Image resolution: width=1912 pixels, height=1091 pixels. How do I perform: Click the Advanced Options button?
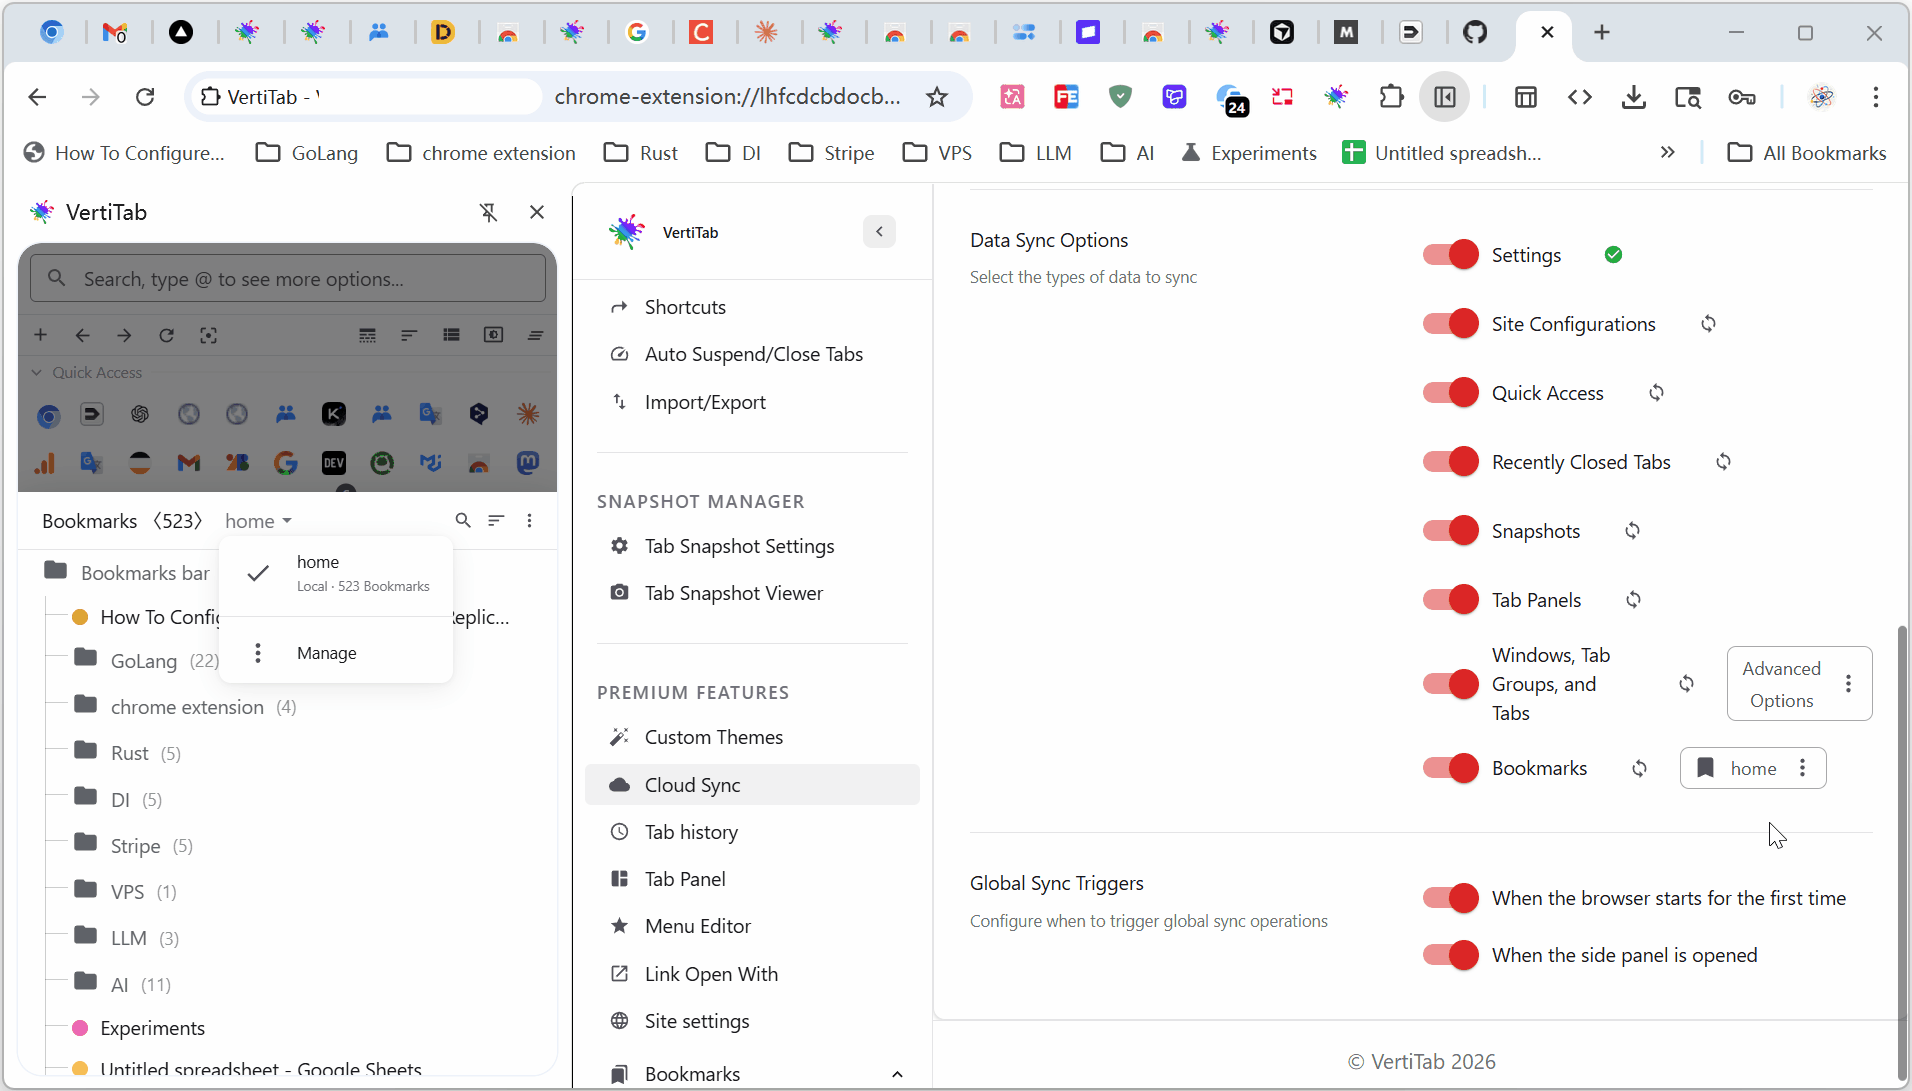(x=1781, y=684)
